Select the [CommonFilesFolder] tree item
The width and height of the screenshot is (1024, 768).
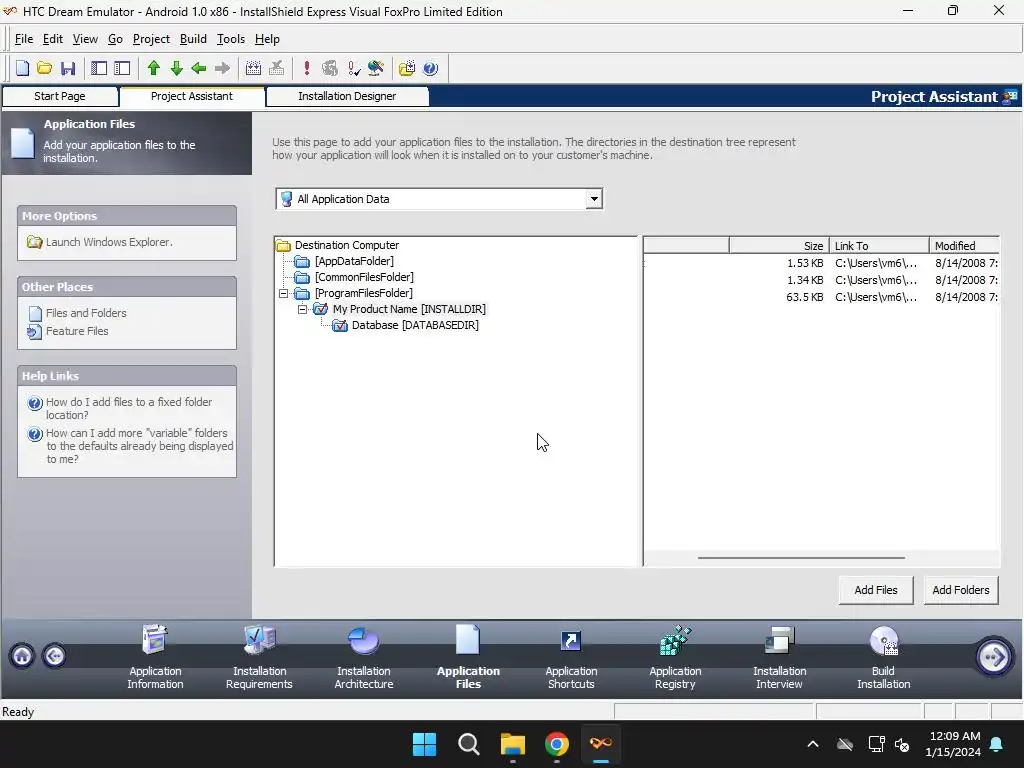(364, 277)
